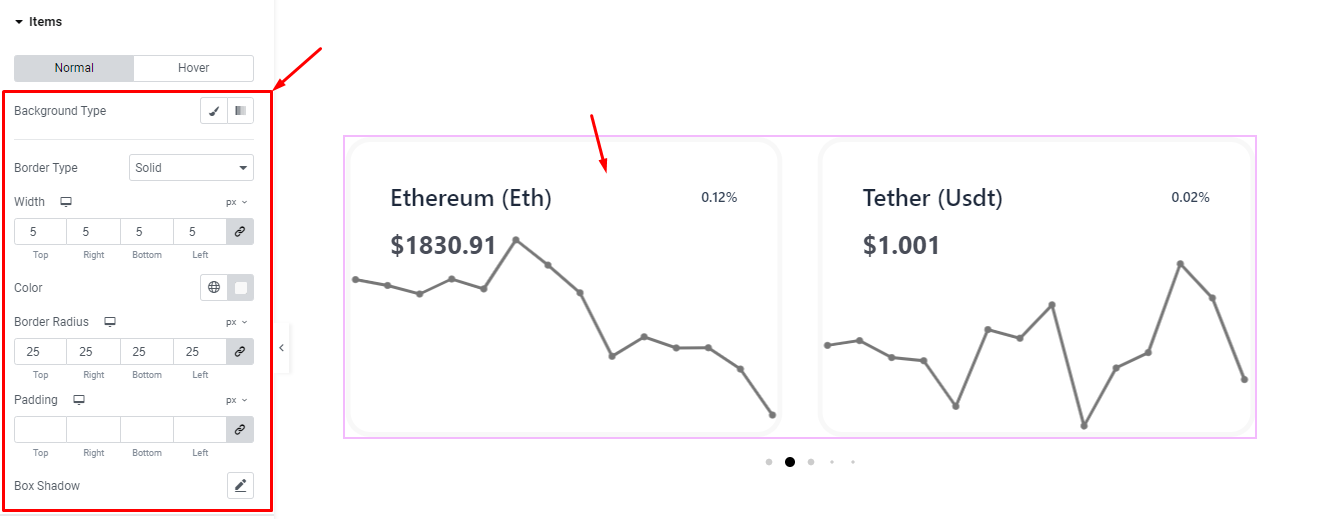Edit Box Shadow pencil icon

tap(240, 486)
